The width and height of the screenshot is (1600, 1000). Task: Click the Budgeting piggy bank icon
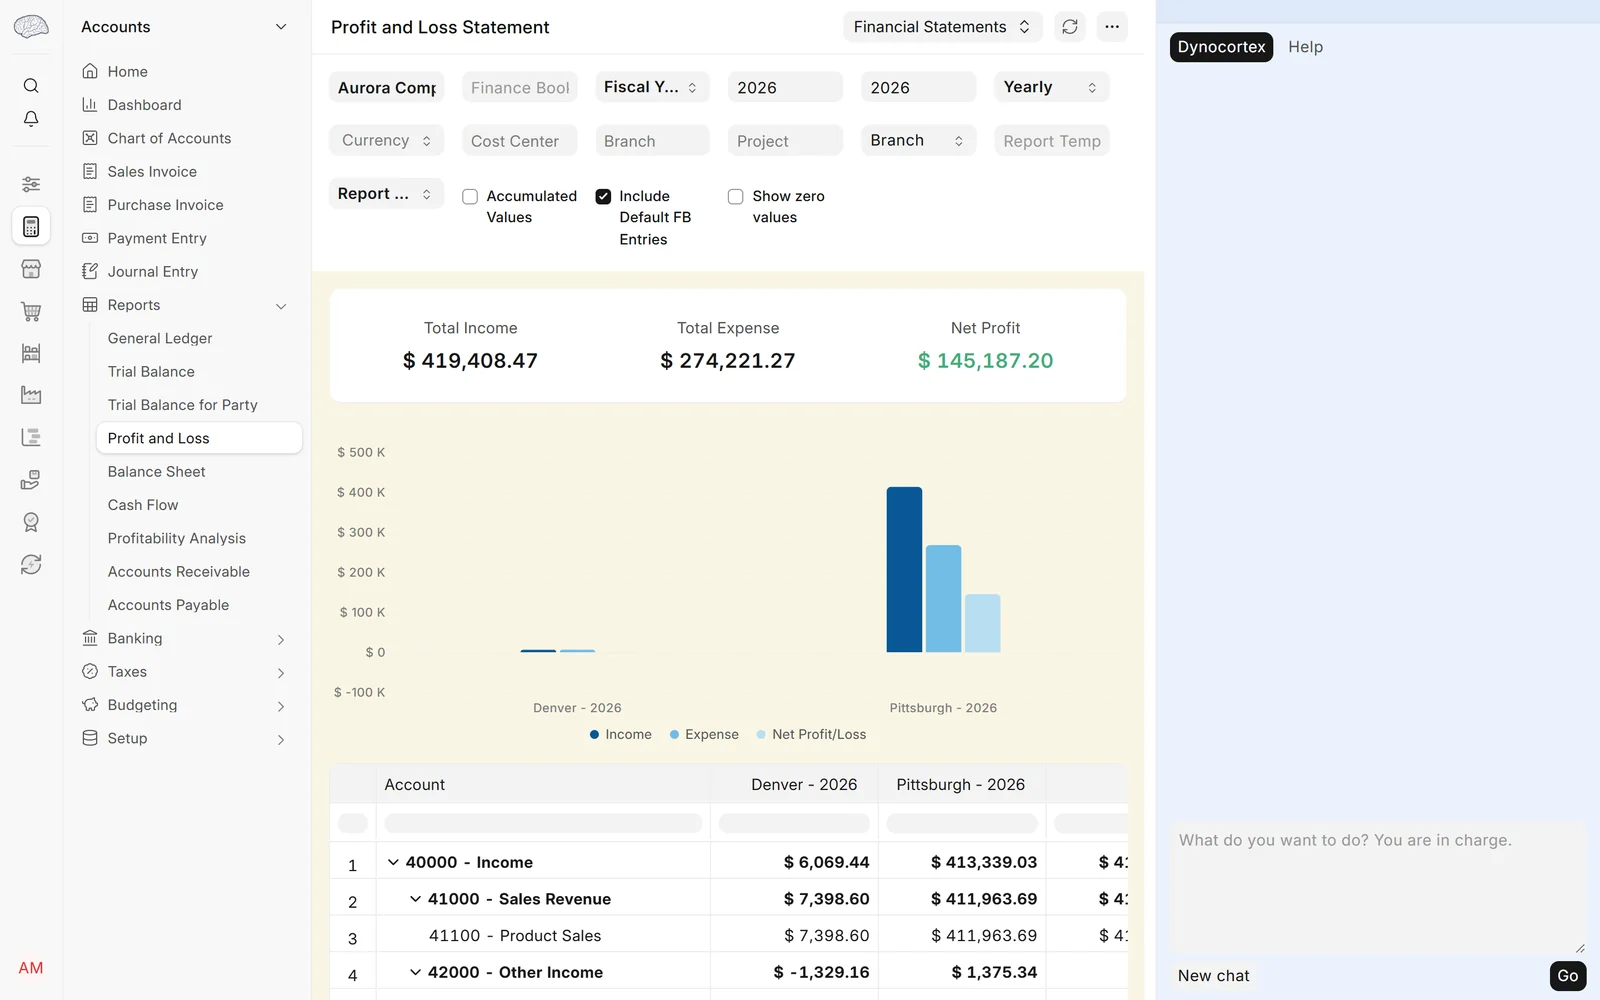pyautogui.click(x=90, y=705)
